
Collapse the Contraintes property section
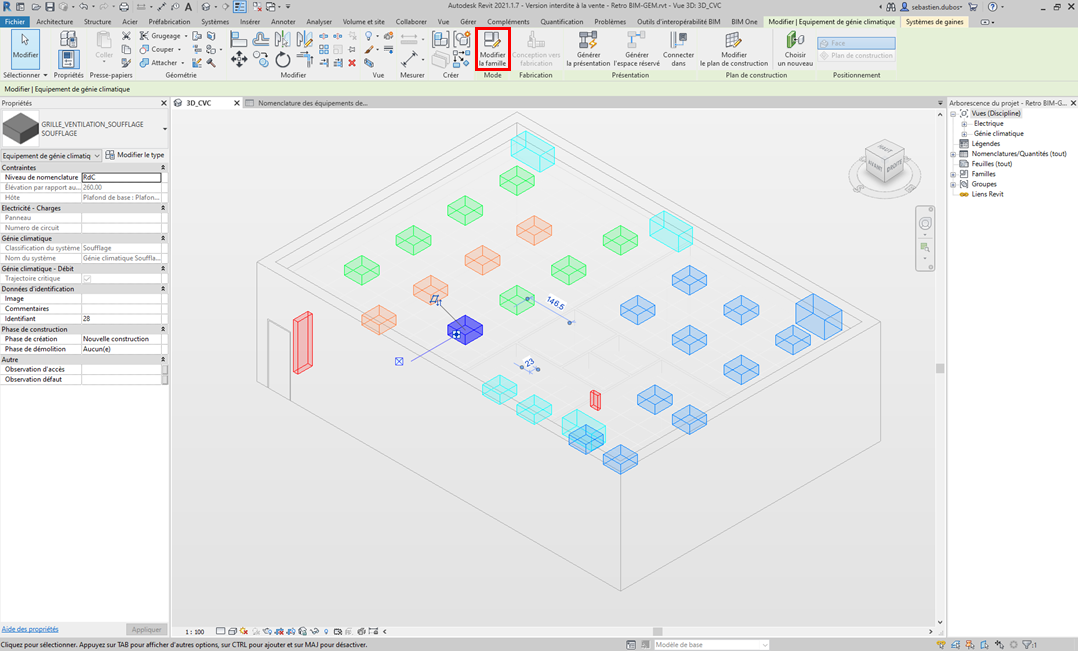click(162, 167)
